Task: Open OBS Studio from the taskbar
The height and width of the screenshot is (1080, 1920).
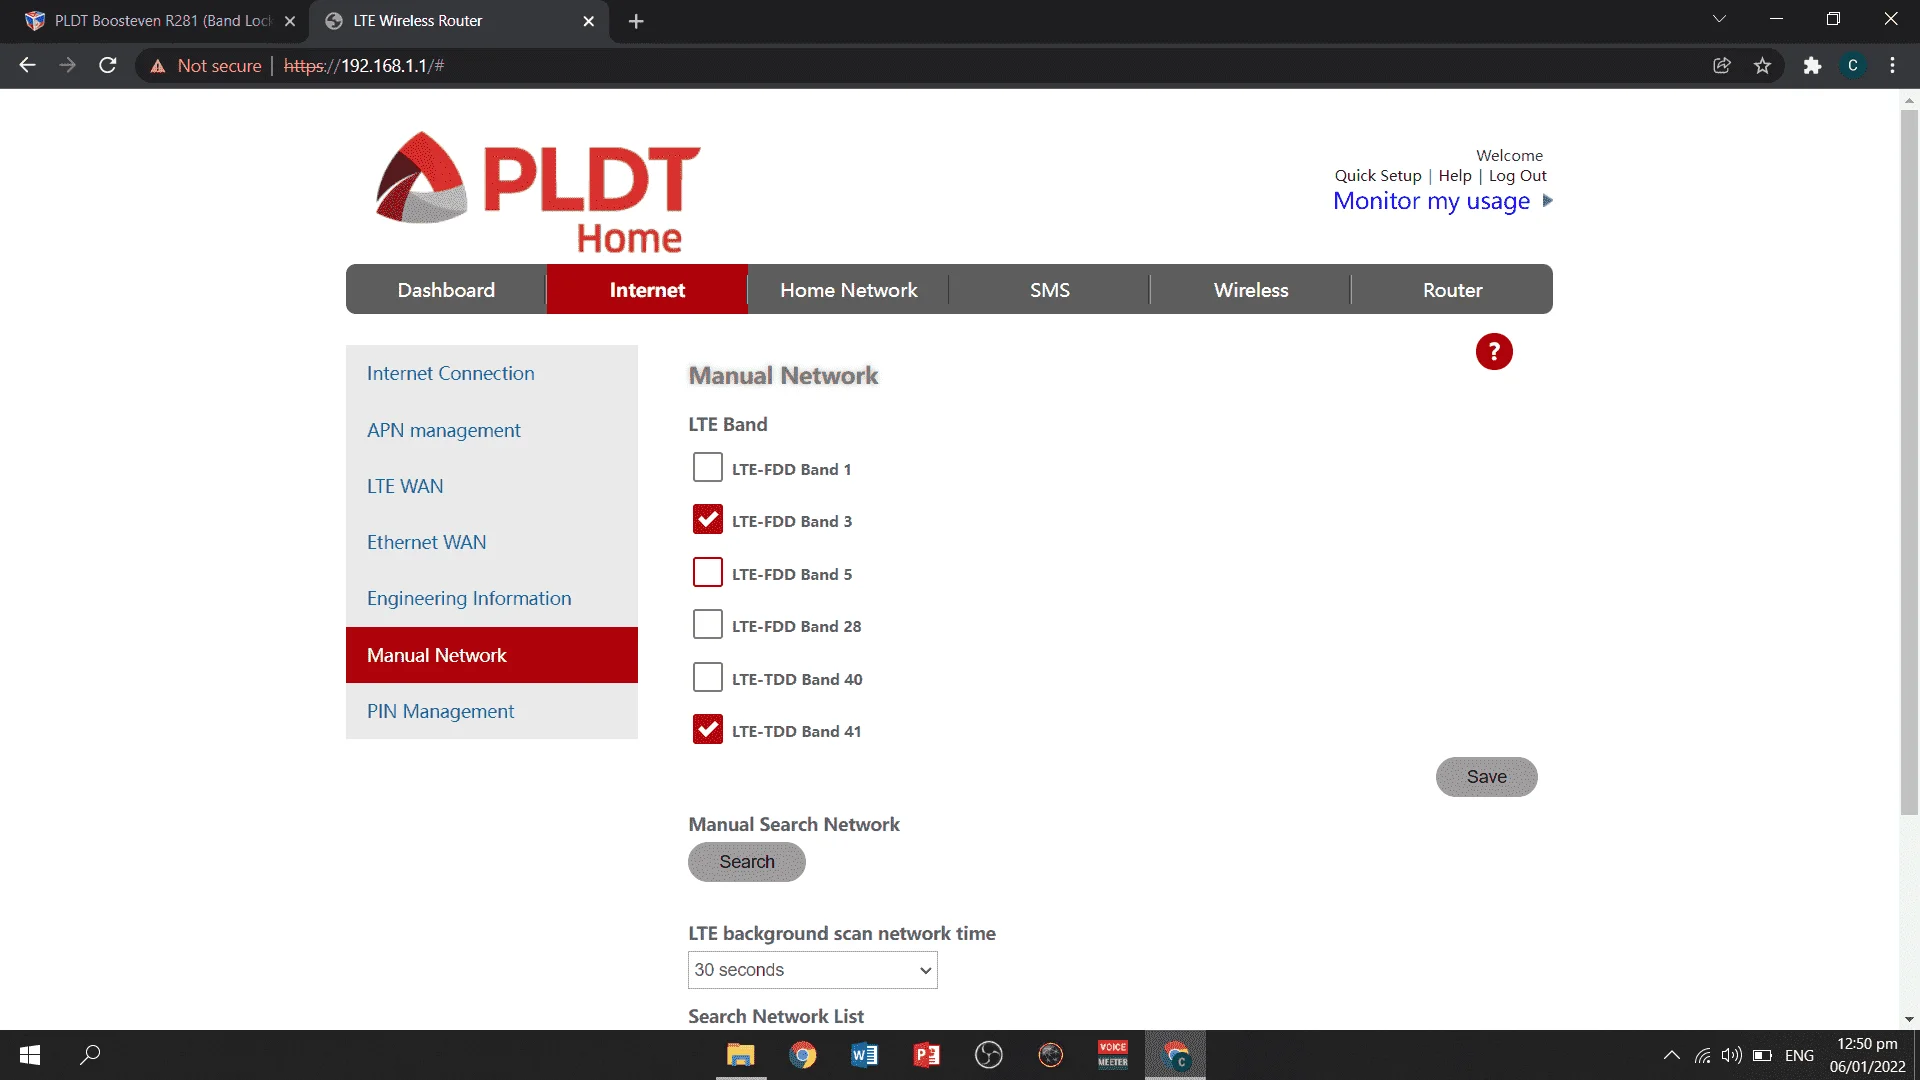Action: coord(988,1055)
